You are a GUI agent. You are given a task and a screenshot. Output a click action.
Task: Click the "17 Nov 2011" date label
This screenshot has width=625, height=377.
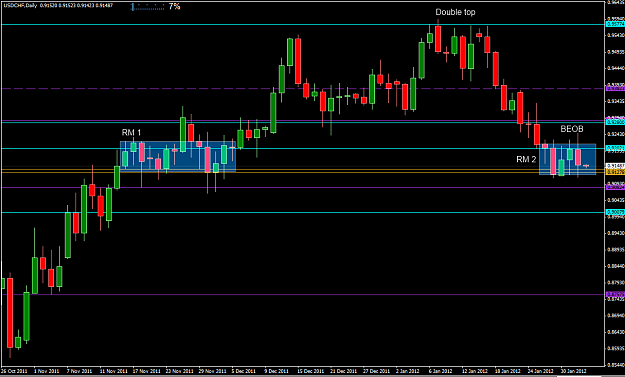146,371
